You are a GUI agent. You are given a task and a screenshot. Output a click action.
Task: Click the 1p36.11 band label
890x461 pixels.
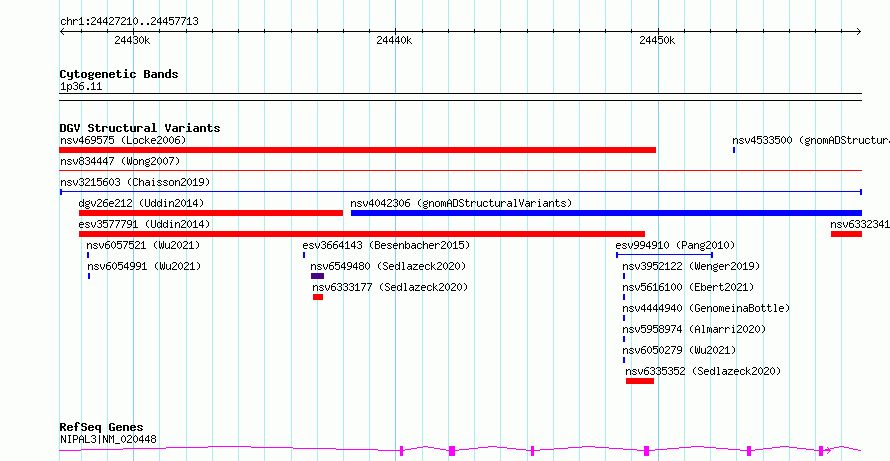pyautogui.click(x=81, y=87)
